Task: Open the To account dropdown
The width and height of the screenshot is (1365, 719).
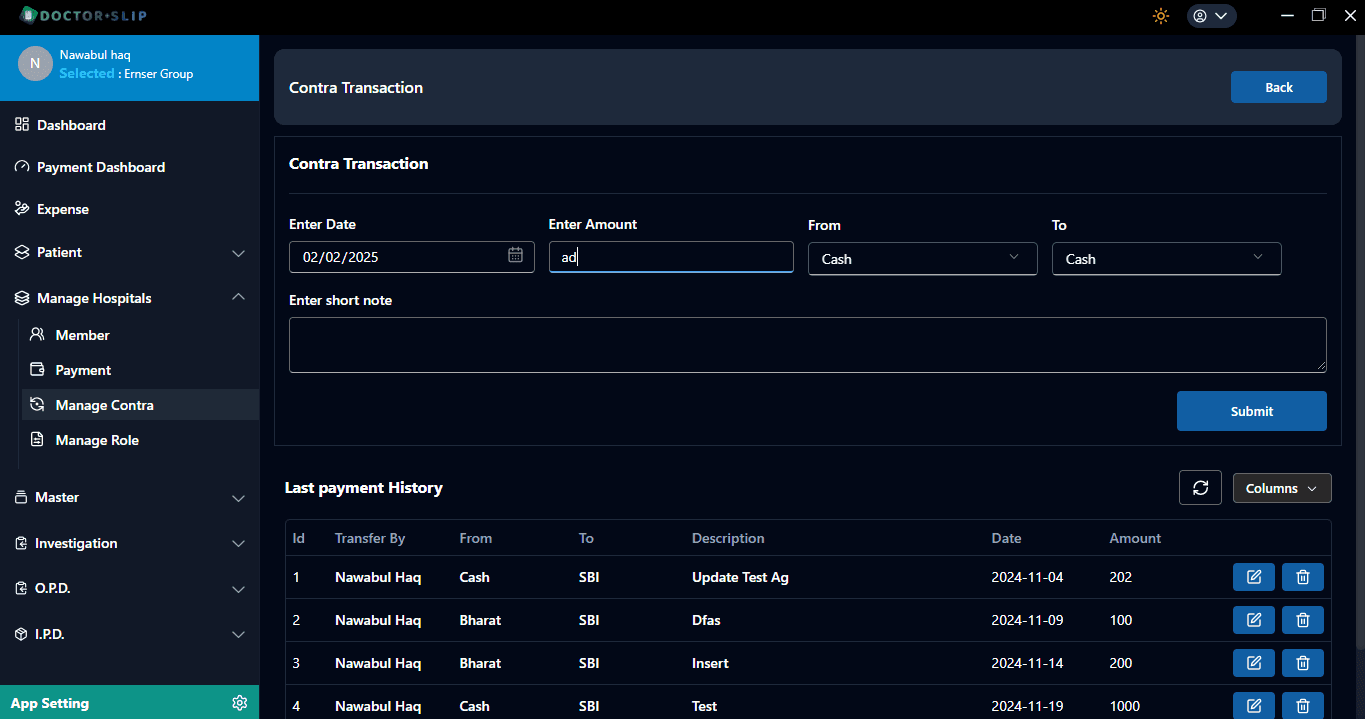Action: pos(1166,259)
